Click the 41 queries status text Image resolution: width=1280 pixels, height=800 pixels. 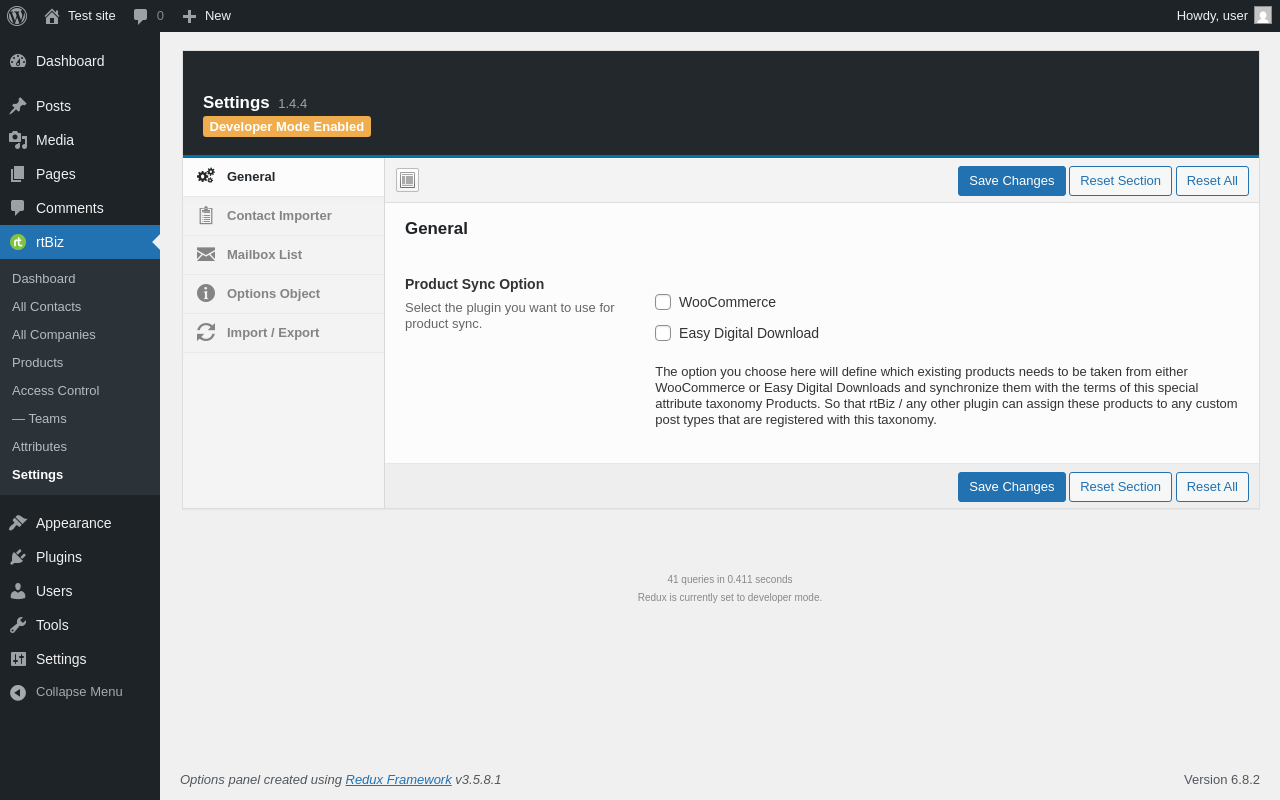730,579
